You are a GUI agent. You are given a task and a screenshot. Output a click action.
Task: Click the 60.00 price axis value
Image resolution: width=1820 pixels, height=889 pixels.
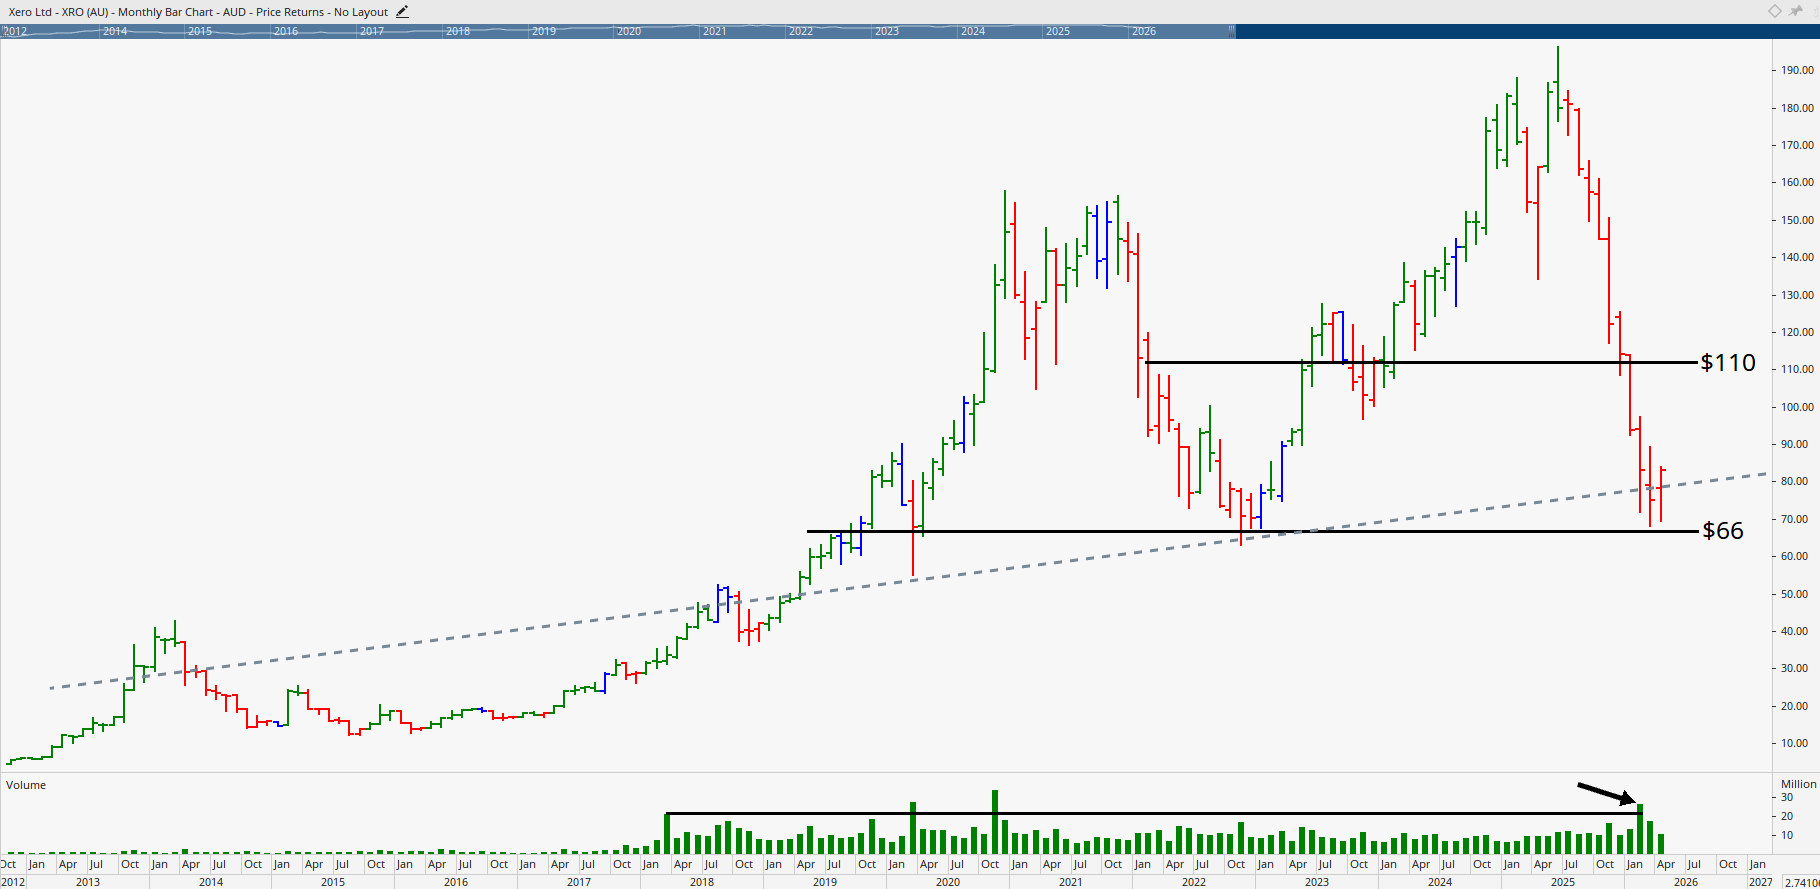(1794, 556)
